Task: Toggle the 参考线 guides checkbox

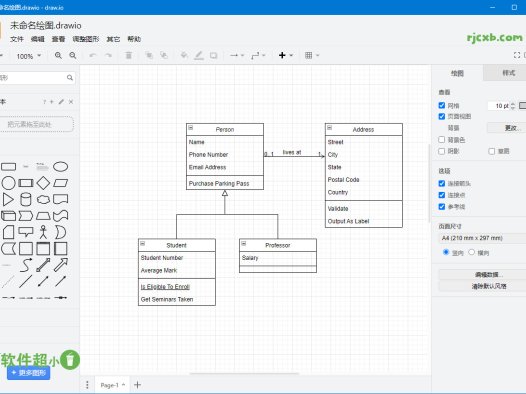Action: click(x=442, y=207)
